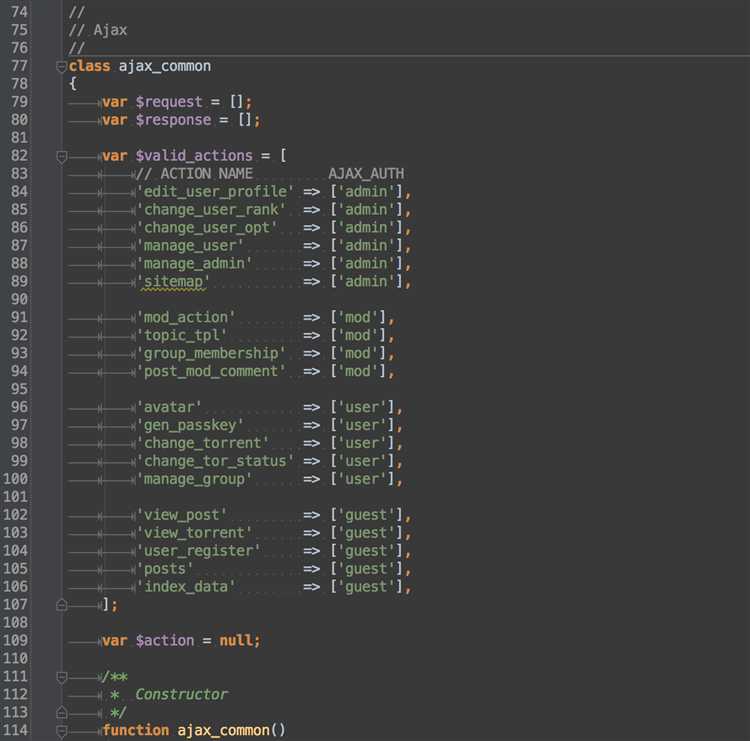Image resolution: width=750 pixels, height=741 pixels.
Task: Place cursor on ajax_common class name
Action: pyautogui.click(x=165, y=66)
